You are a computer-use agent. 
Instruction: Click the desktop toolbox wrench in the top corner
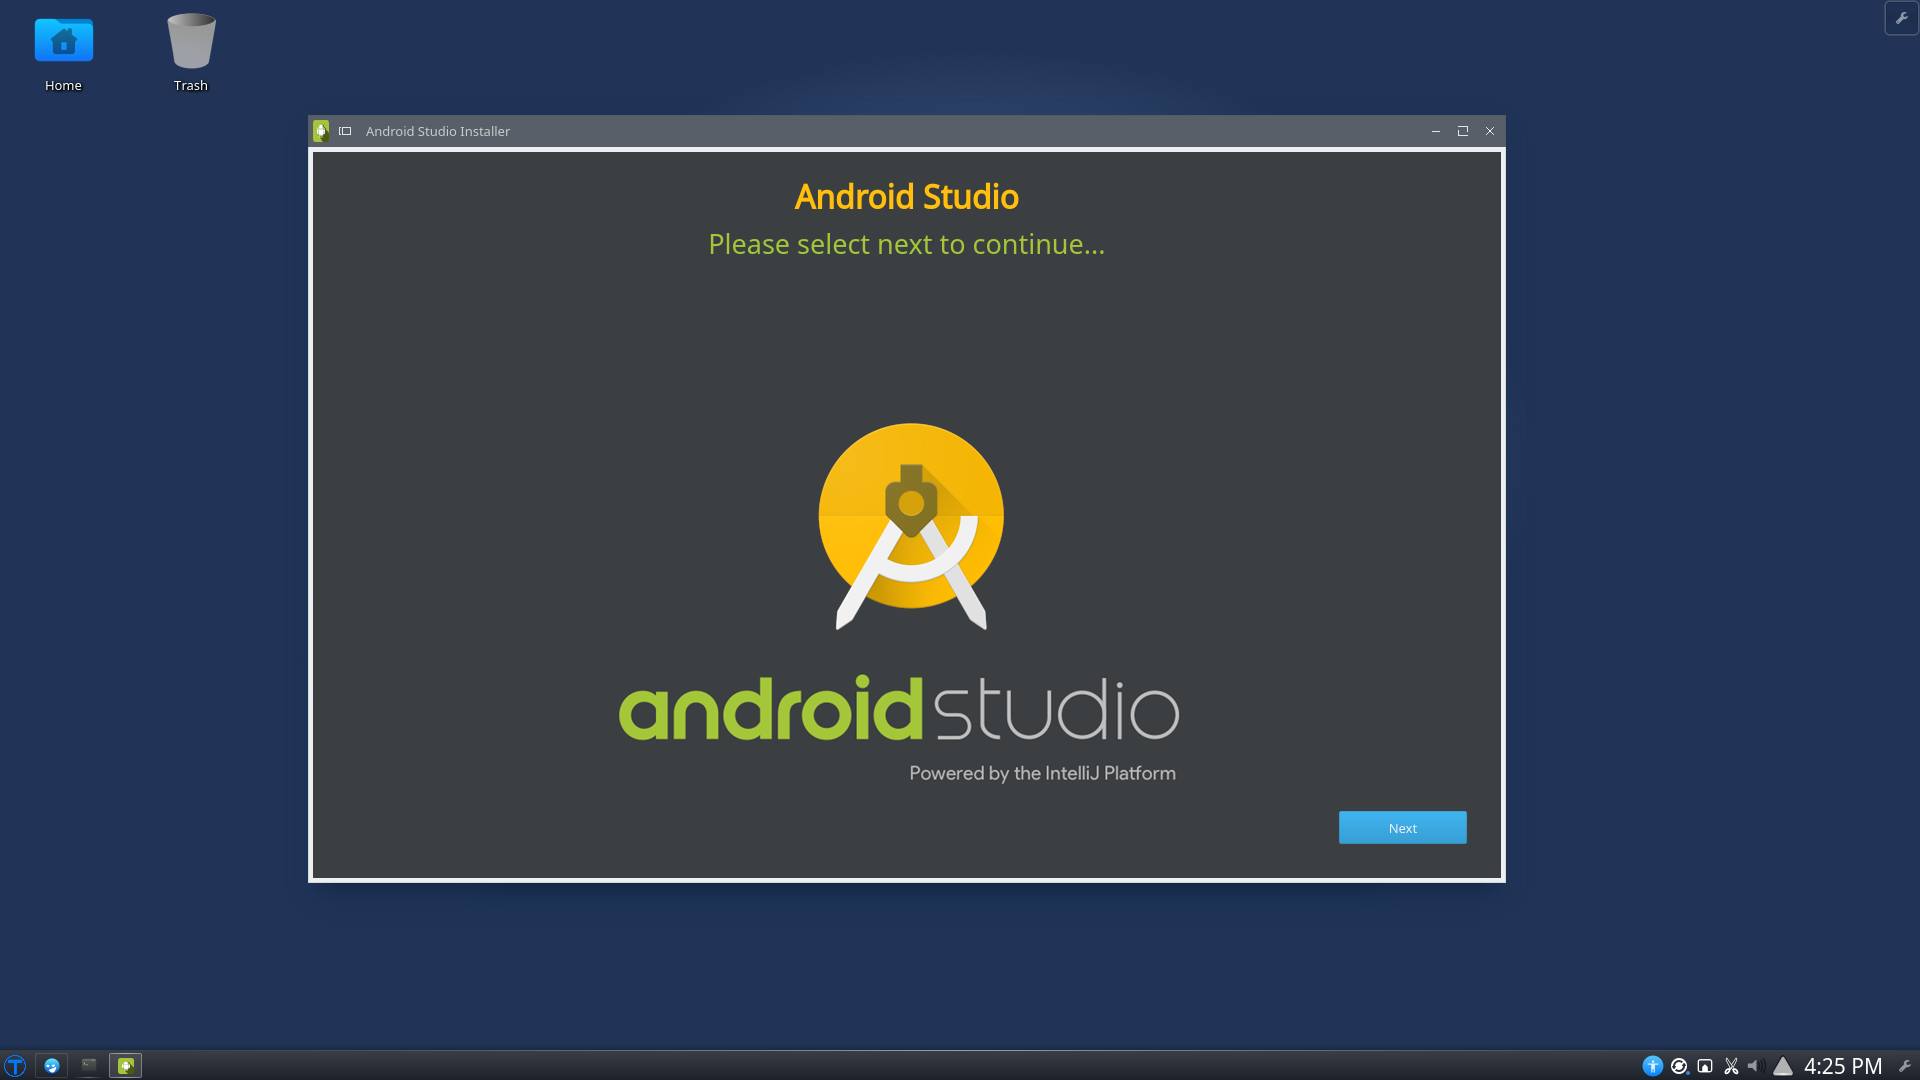[x=1902, y=18]
